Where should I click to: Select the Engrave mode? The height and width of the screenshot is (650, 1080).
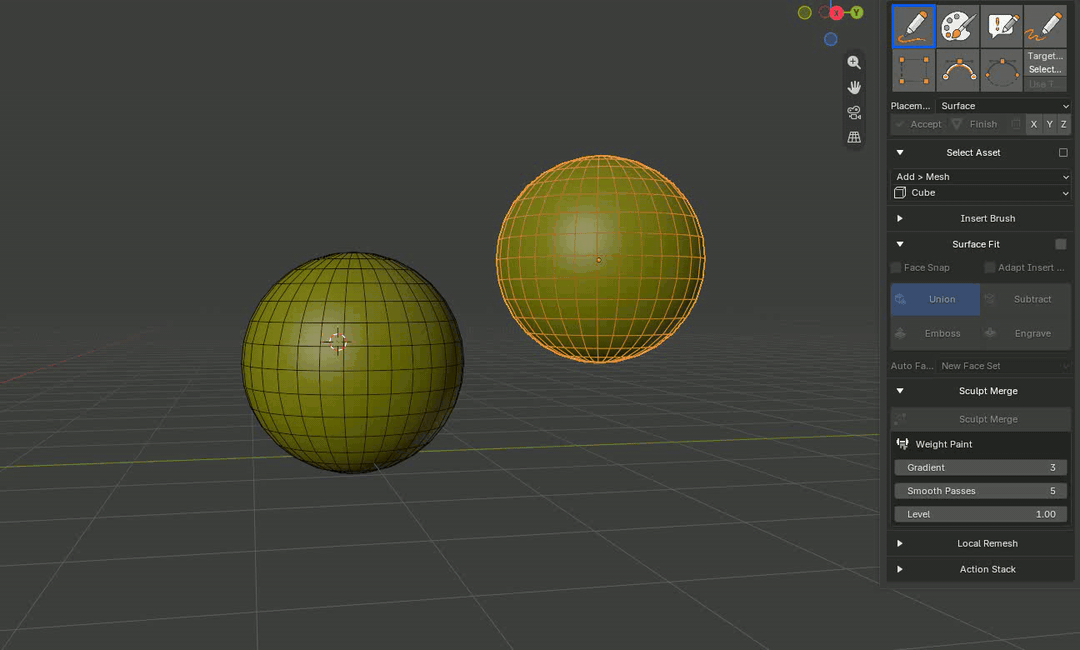pyautogui.click(x=1026, y=333)
